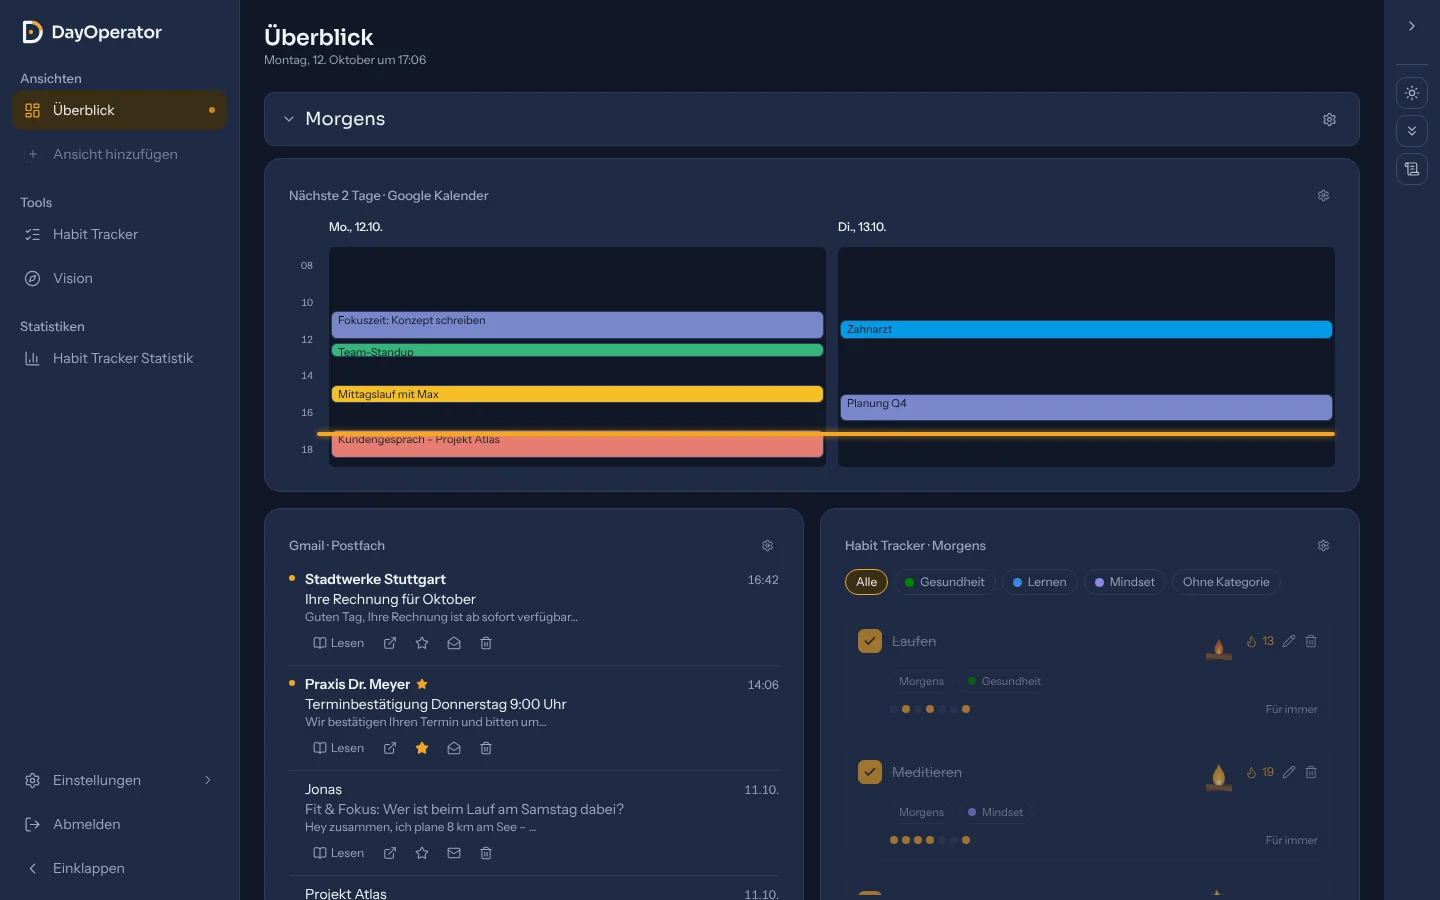Open Stadtwerke Stuttgart email in external window
Screen dimensions: 1440x900
click(390, 643)
